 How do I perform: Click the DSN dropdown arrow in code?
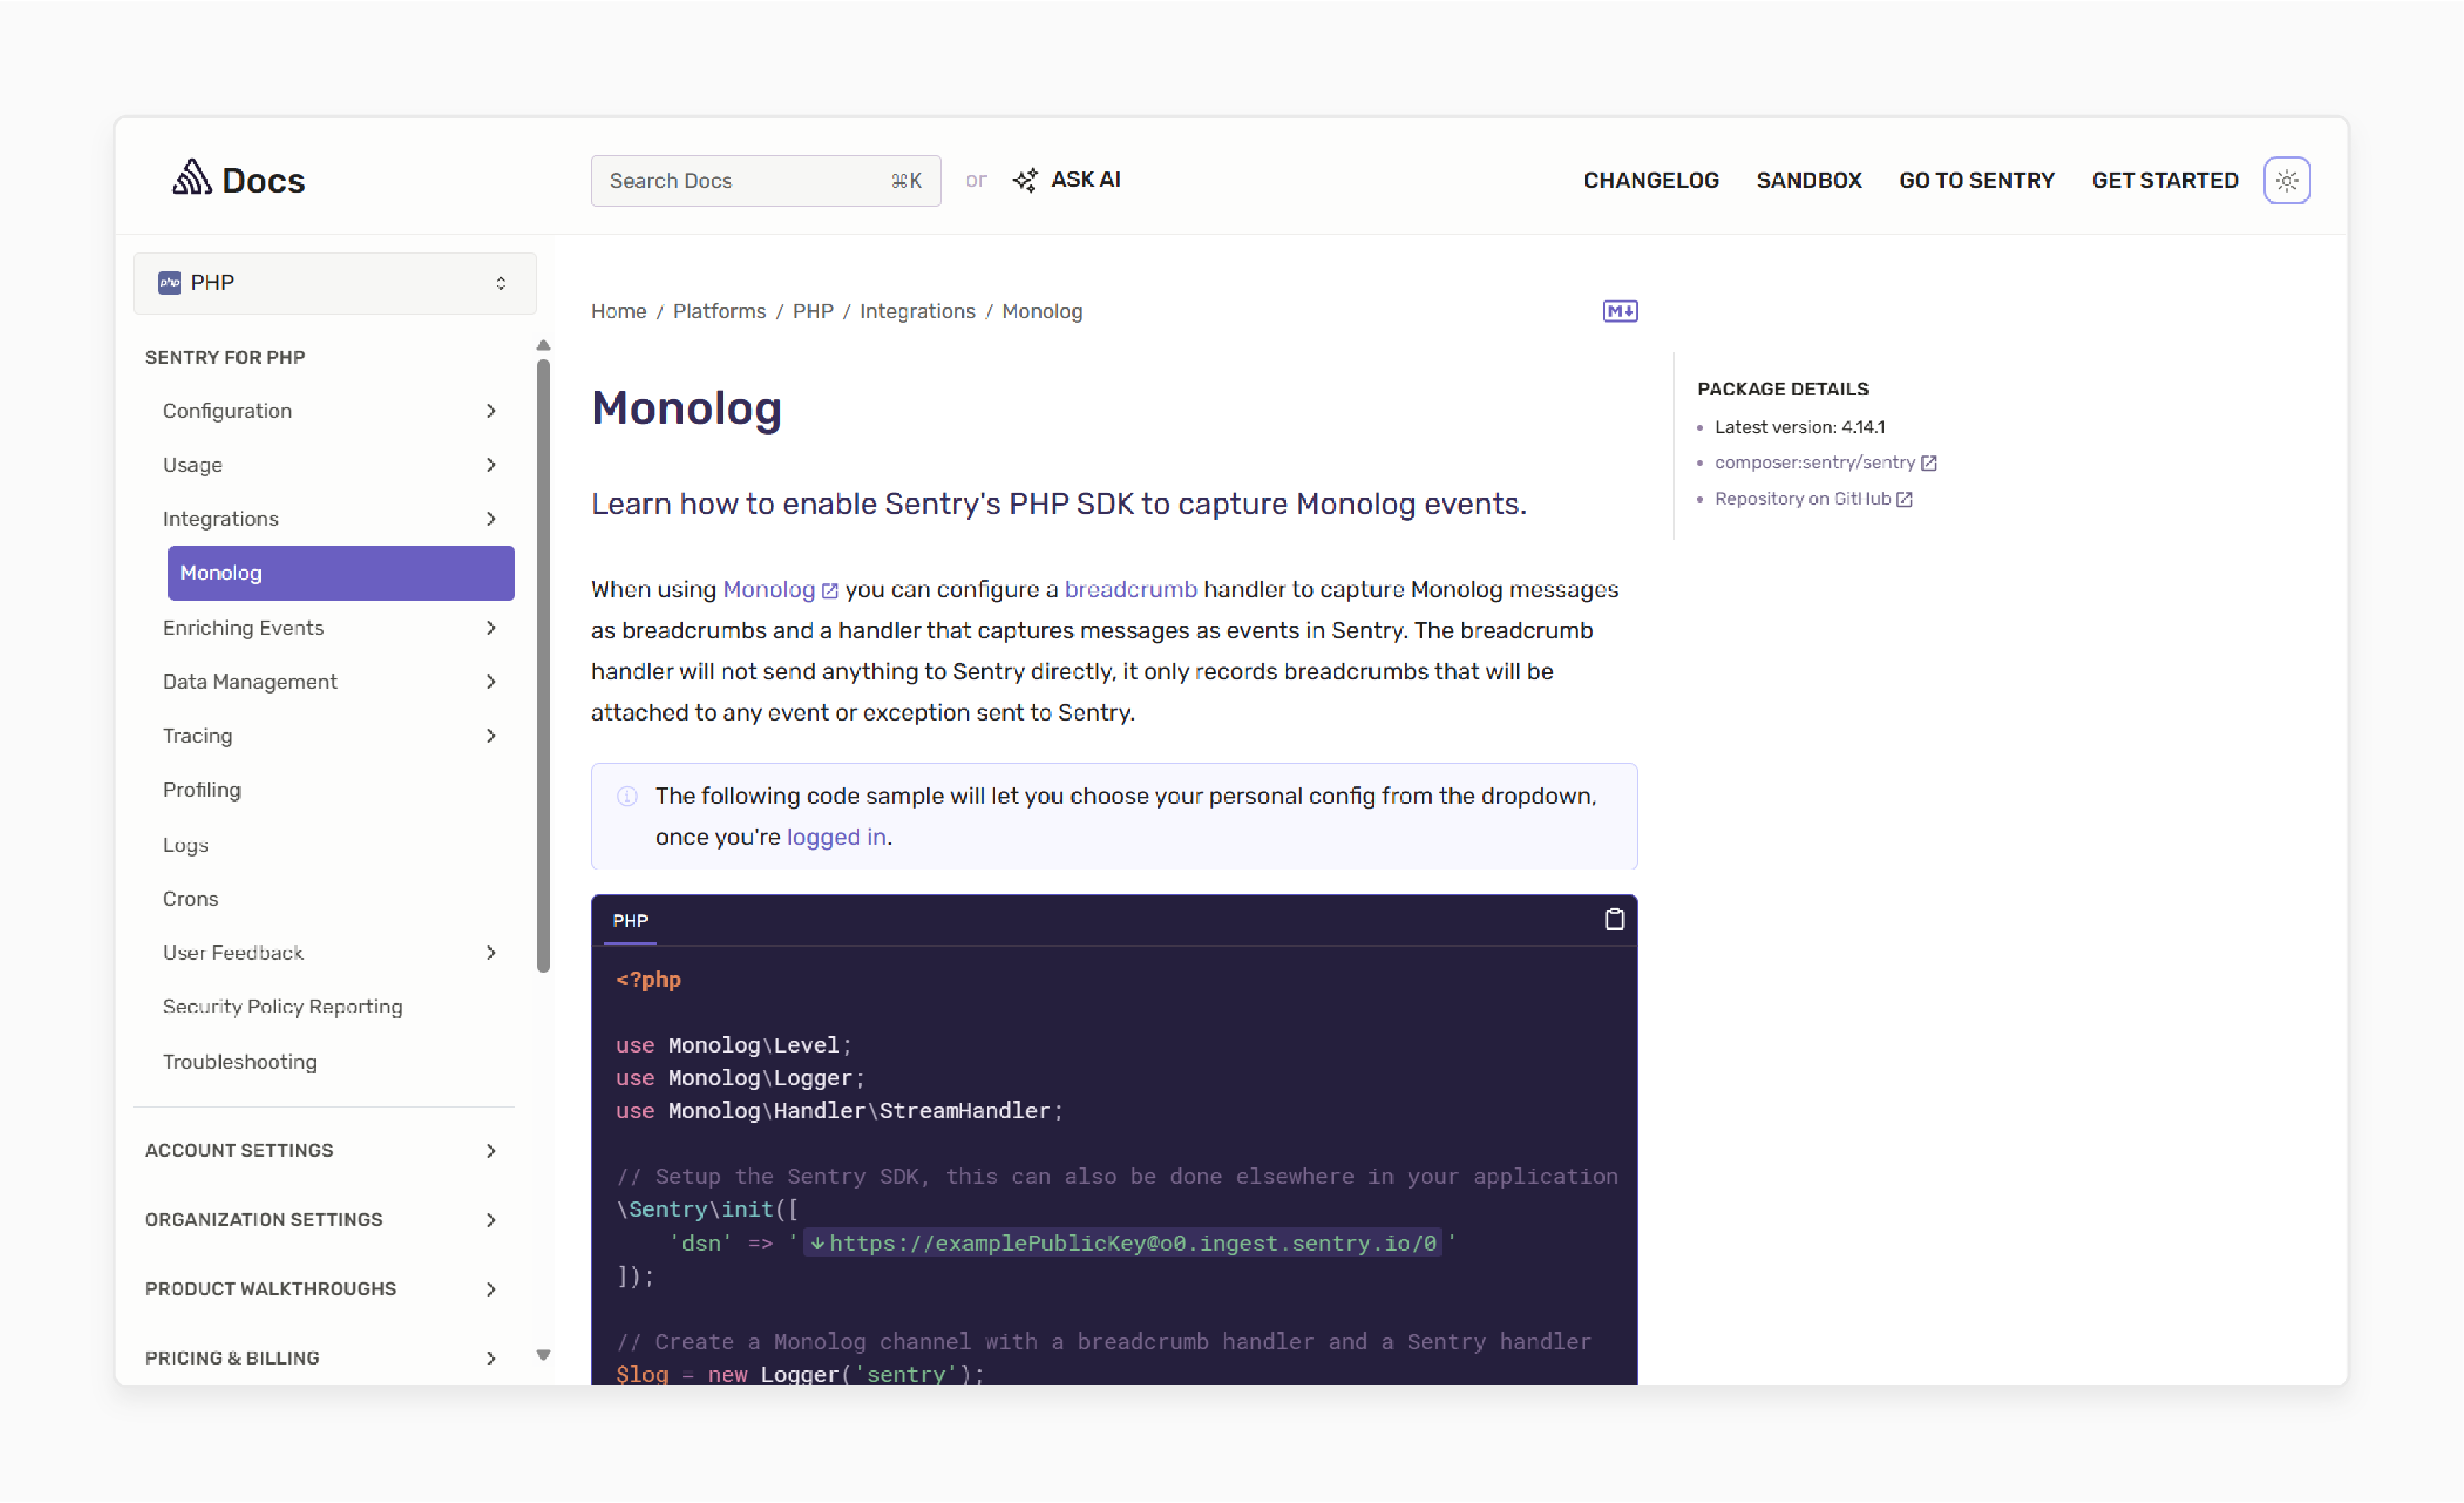click(817, 1243)
